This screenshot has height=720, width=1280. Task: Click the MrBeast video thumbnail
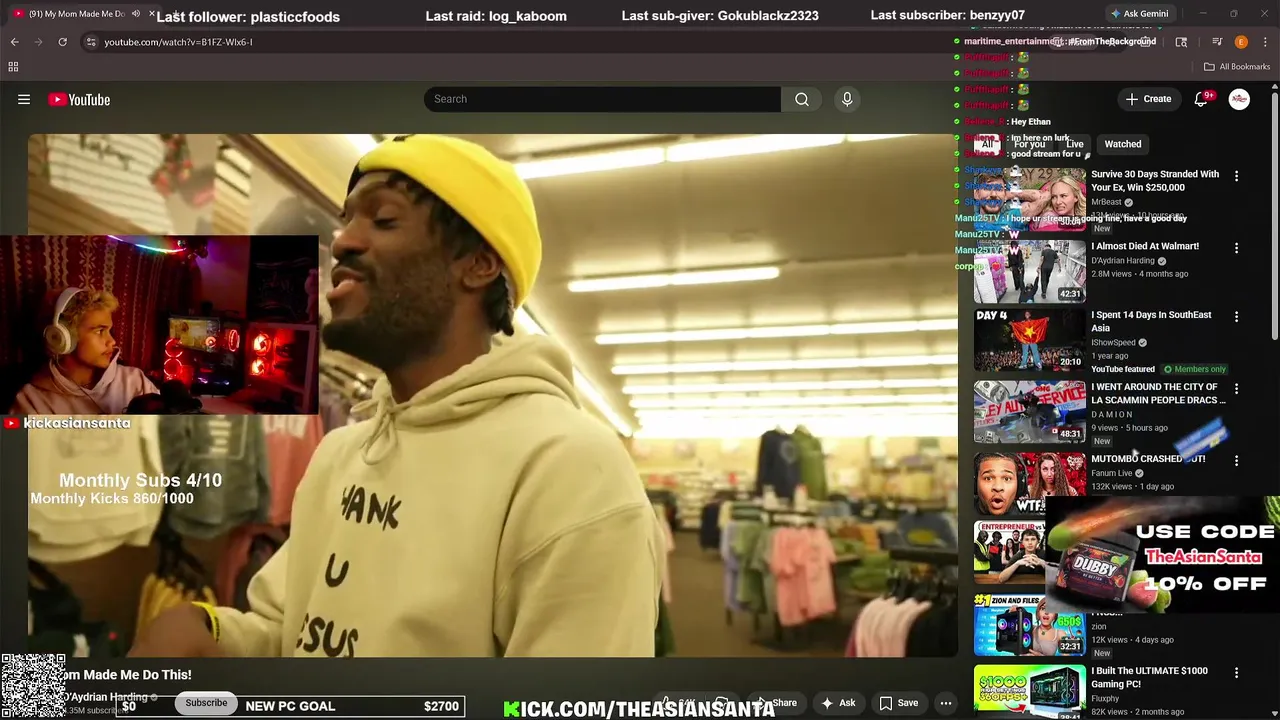coord(1029,199)
